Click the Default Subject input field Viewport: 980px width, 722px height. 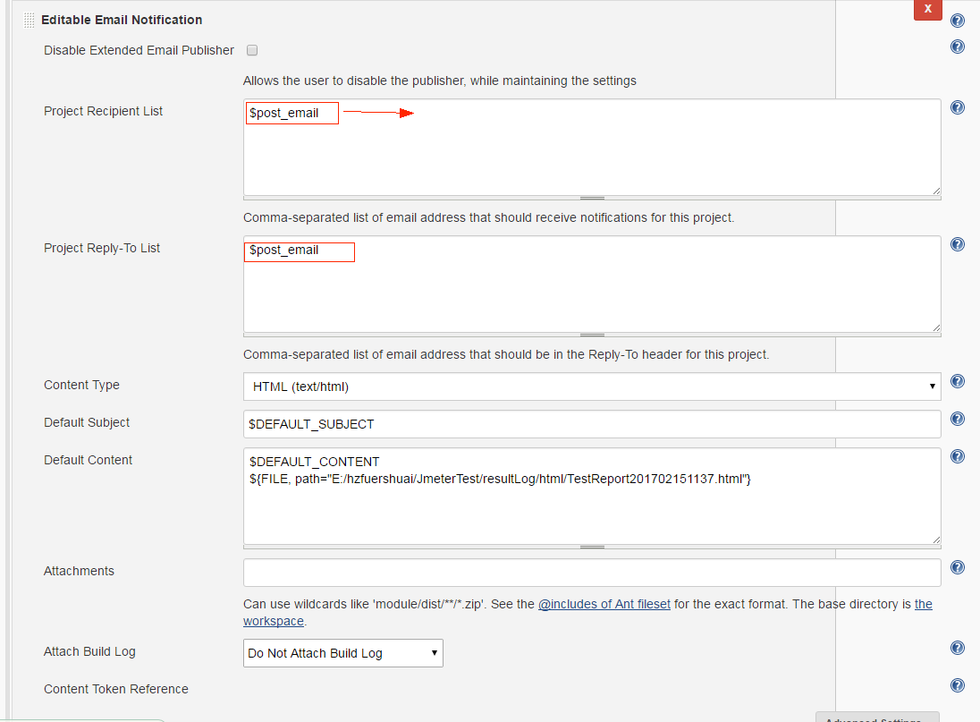click(x=591, y=424)
